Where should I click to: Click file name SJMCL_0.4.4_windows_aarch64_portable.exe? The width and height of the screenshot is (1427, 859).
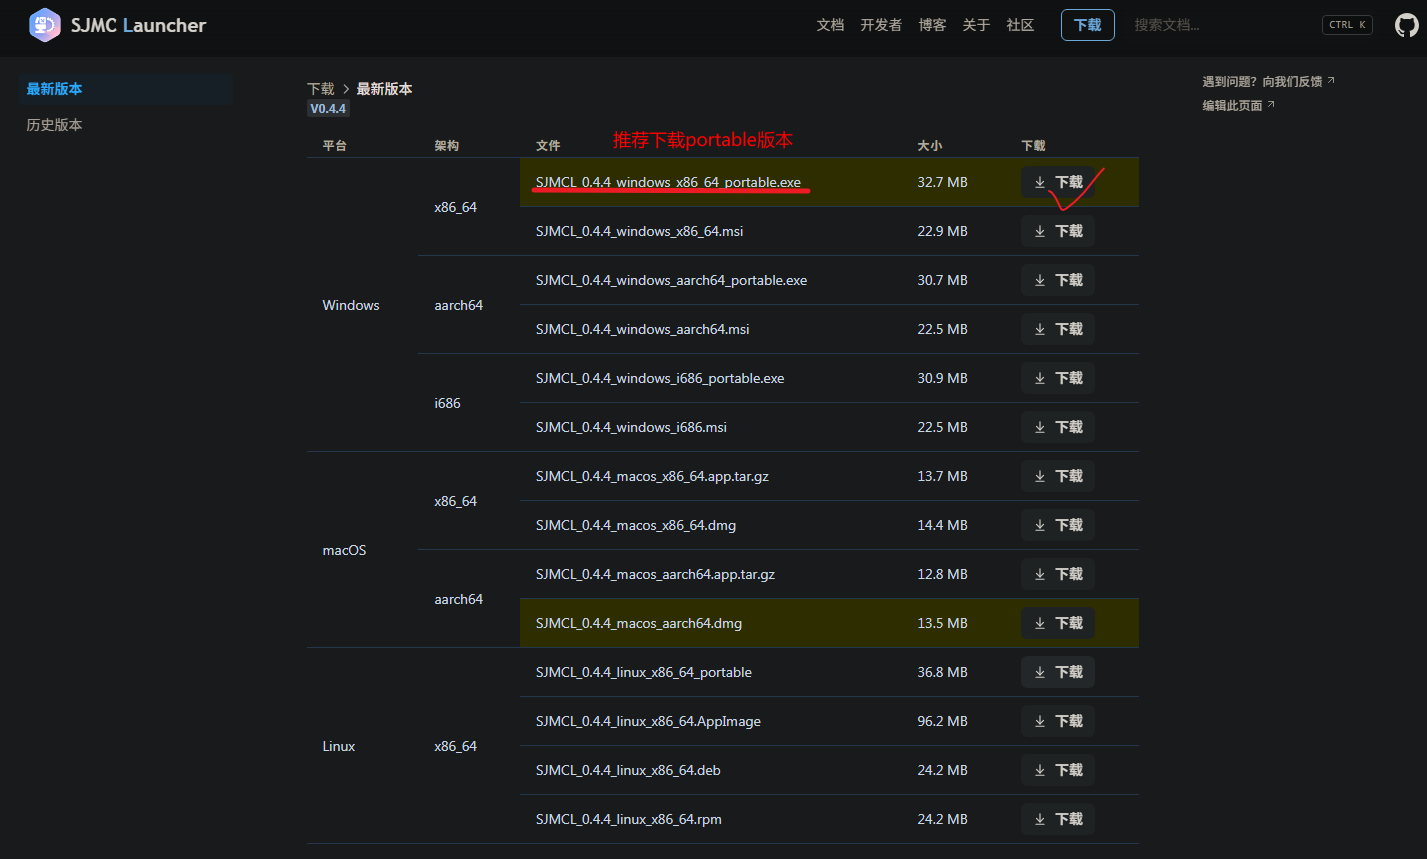pyautogui.click(x=671, y=280)
